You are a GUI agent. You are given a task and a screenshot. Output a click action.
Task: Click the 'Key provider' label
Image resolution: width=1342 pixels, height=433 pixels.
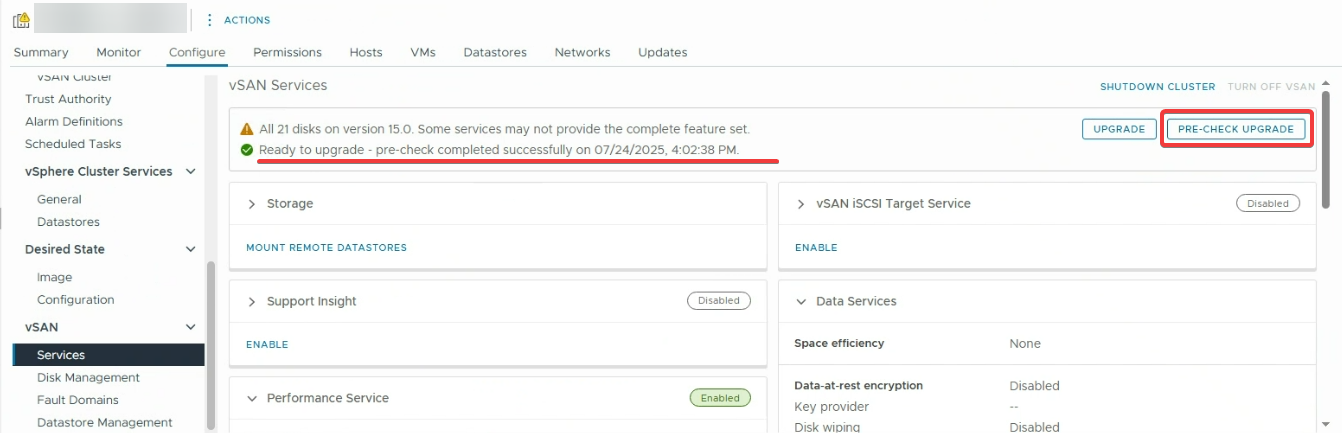831,407
